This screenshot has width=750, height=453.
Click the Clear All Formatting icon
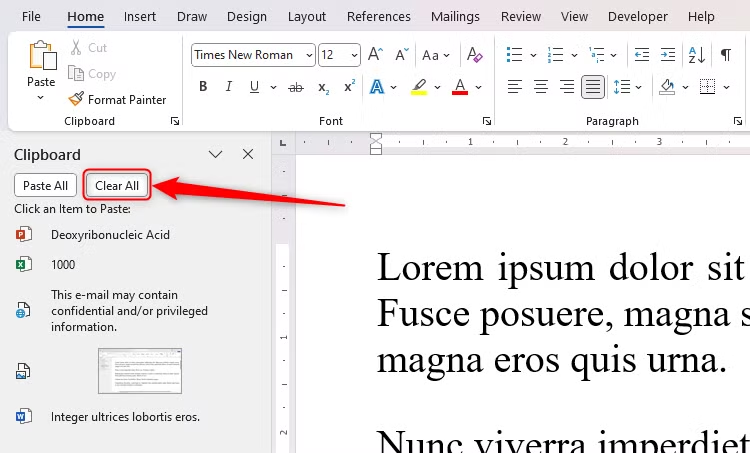click(x=474, y=55)
